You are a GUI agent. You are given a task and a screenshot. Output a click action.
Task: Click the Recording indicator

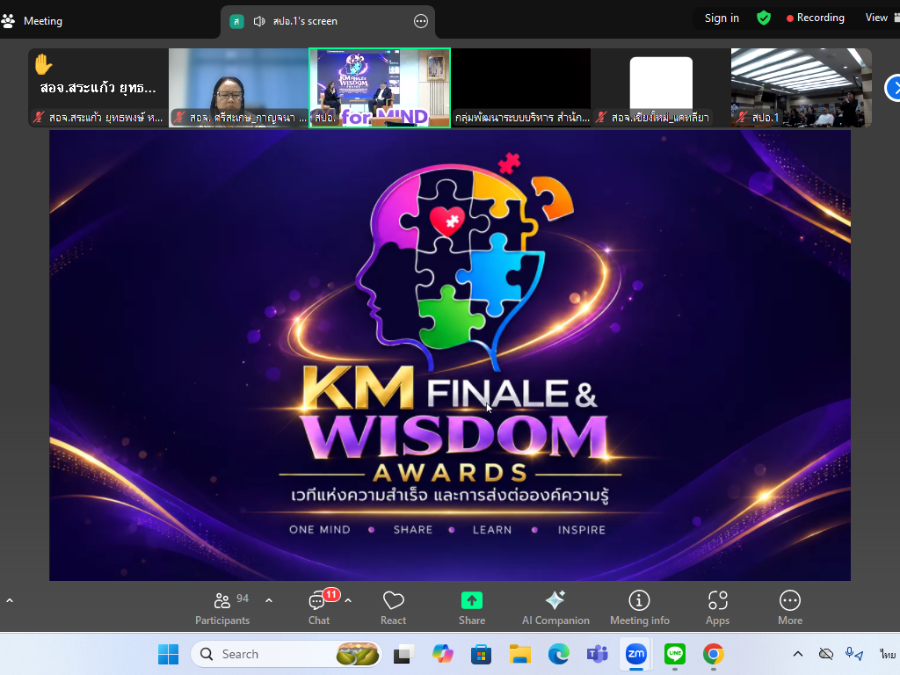[x=816, y=18]
